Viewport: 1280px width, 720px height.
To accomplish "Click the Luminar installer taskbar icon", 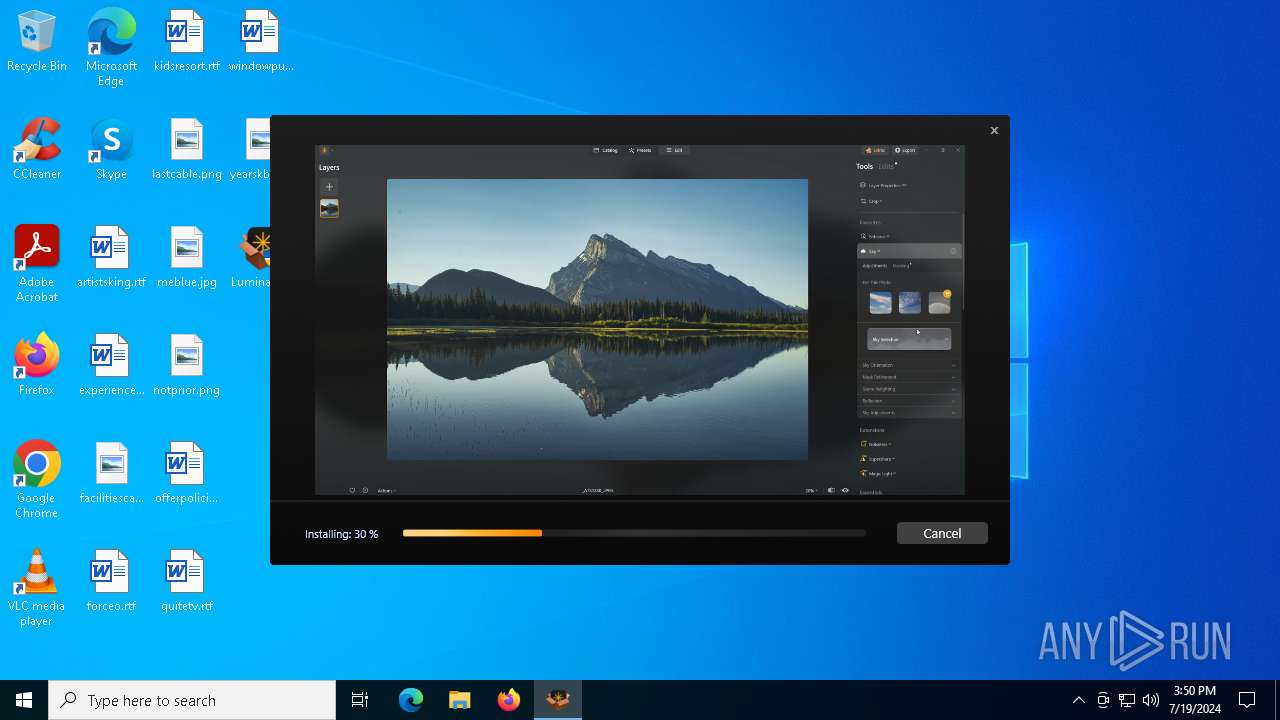I will 558,700.
